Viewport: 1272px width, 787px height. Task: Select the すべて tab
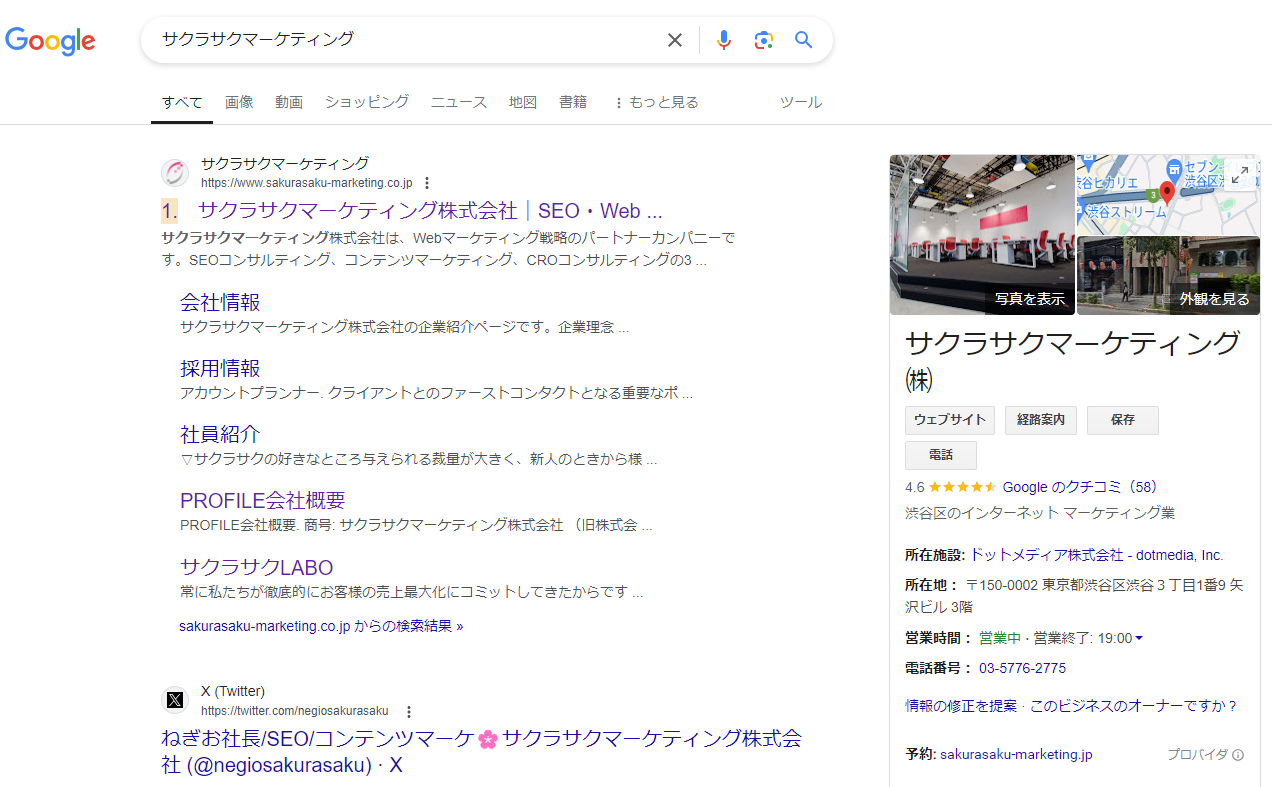pos(182,102)
